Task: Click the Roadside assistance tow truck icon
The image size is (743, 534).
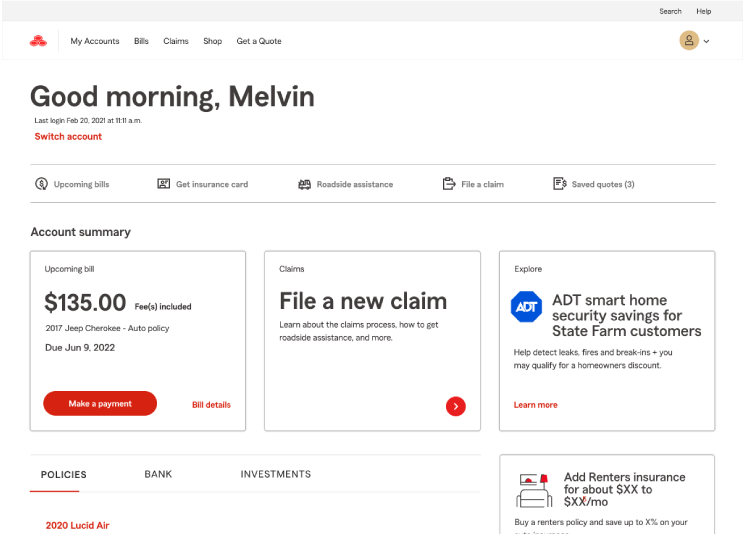Action: 305,184
